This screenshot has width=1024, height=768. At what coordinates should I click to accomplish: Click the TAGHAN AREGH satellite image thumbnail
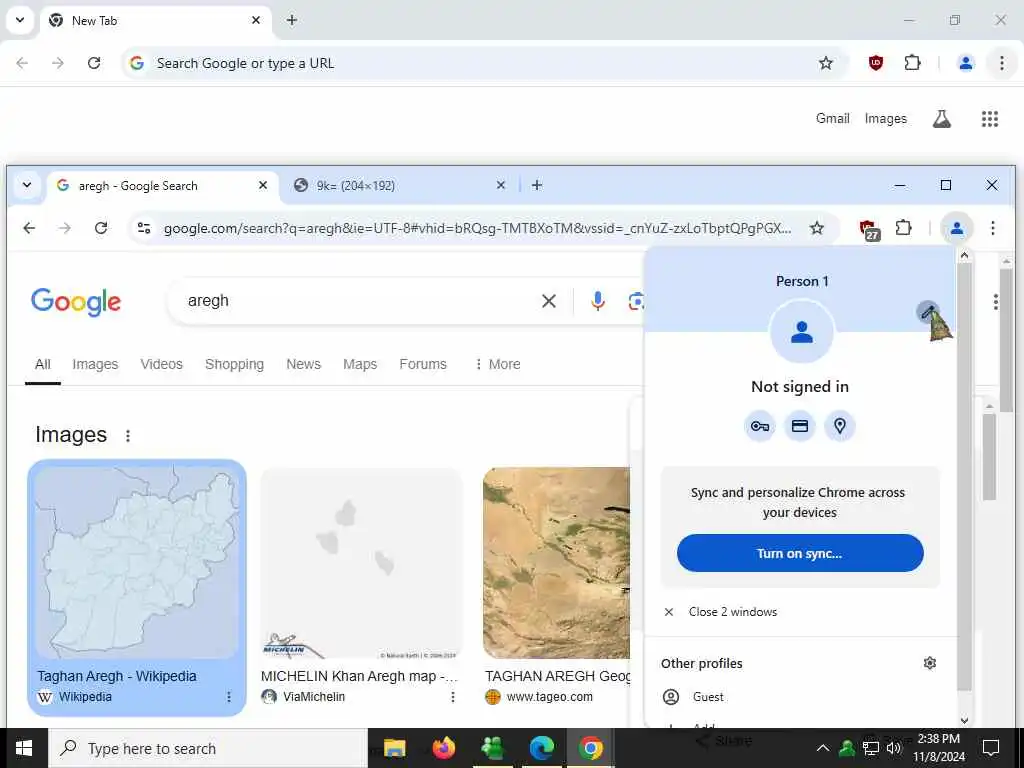coord(557,563)
